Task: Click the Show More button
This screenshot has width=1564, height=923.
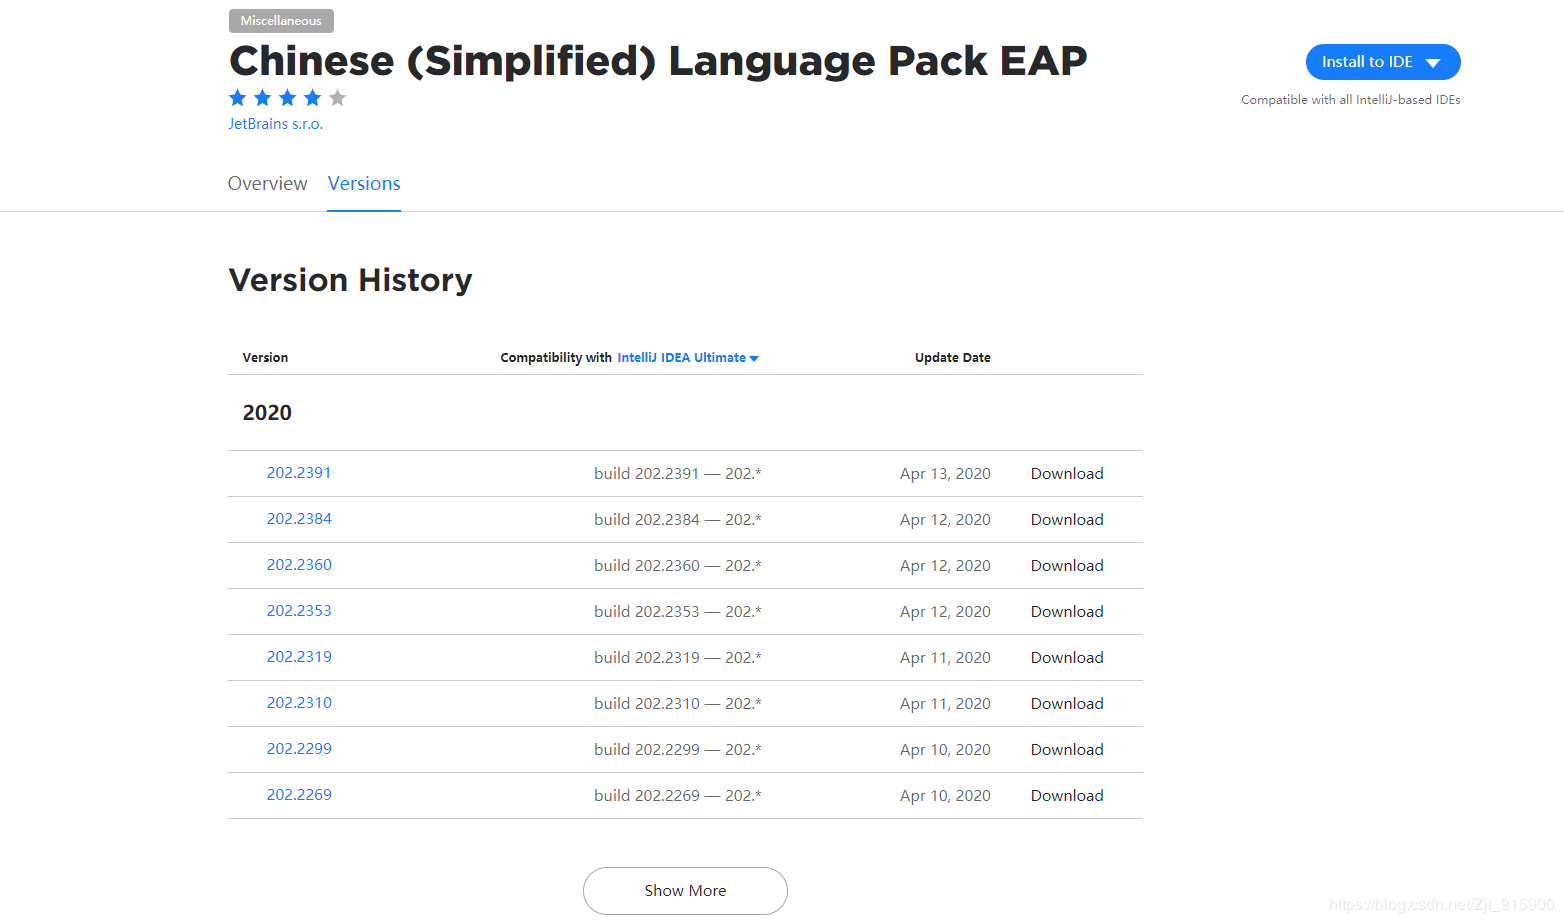Action: click(684, 890)
